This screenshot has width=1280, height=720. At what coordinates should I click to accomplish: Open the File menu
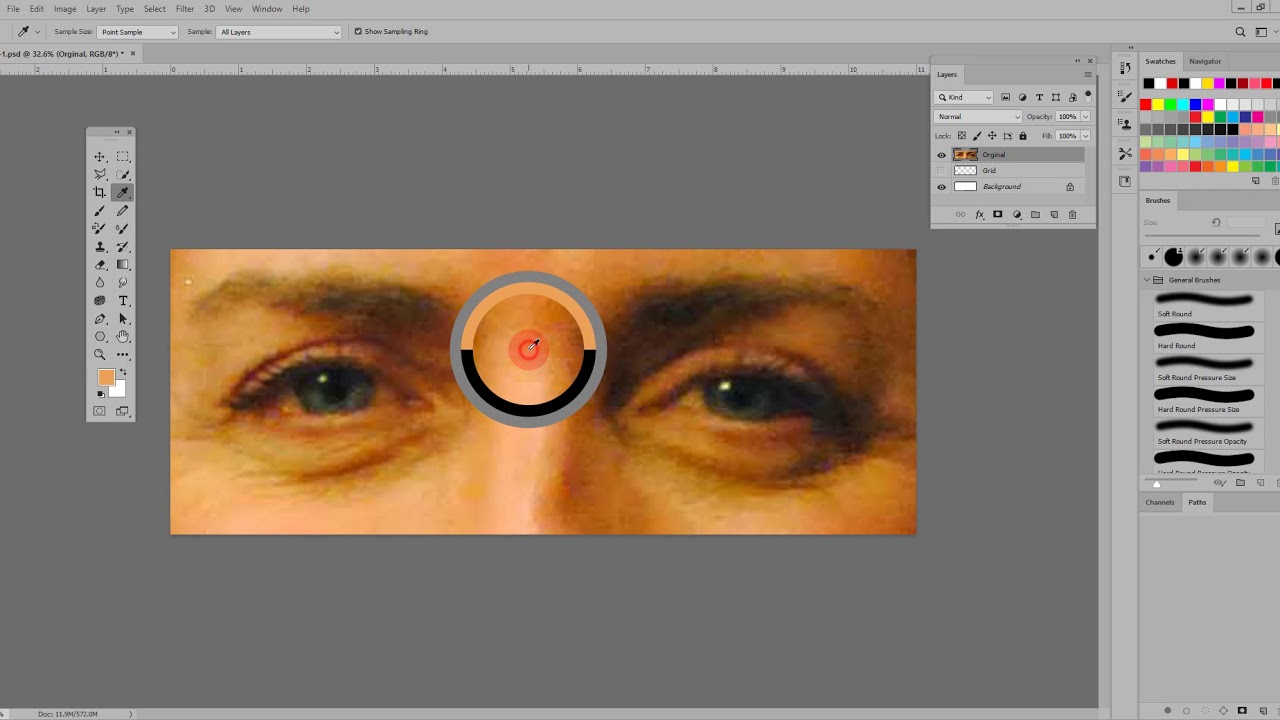[13, 9]
